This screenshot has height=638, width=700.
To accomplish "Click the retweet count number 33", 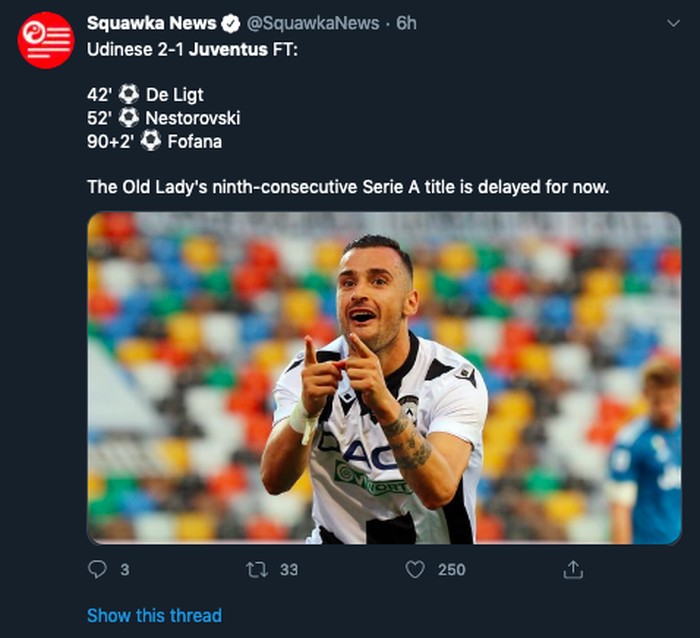I will [289, 570].
